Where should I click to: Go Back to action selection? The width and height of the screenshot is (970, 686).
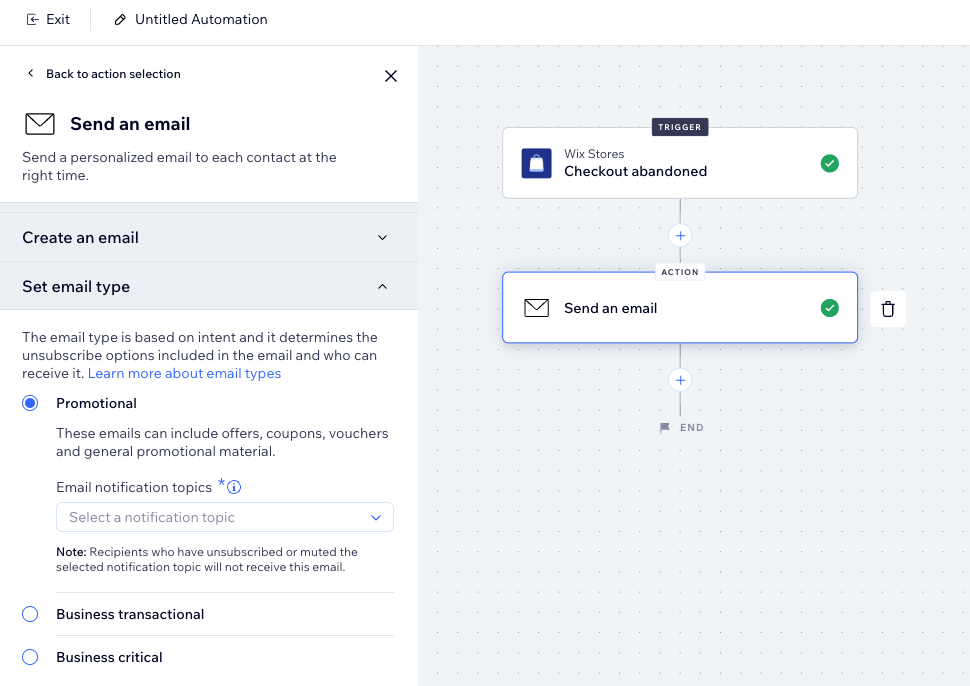point(104,74)
